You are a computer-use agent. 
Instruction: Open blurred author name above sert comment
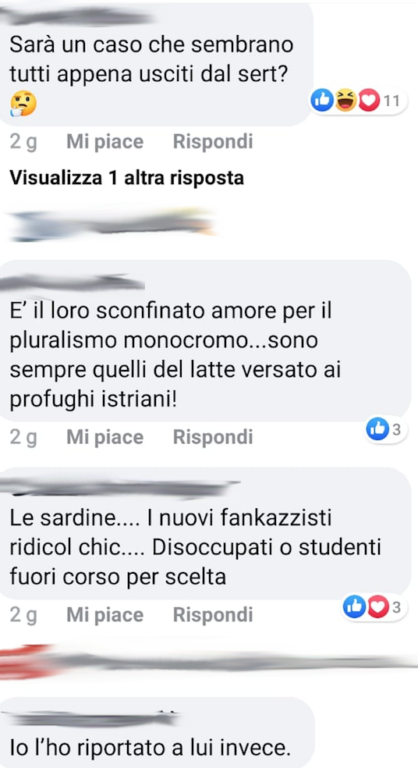[x=77, y=18]
